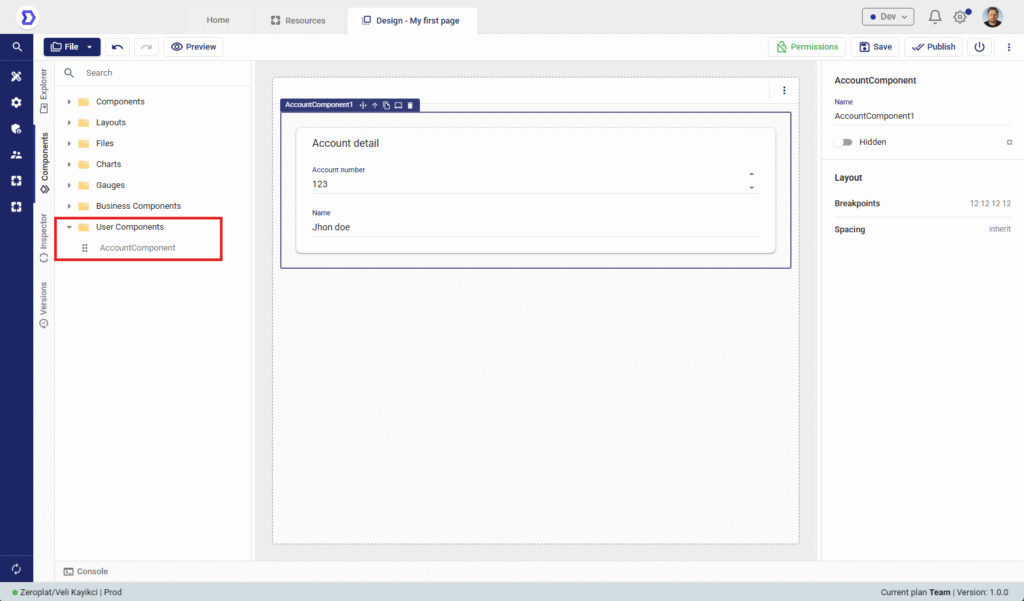
Task: Duplicate AccountComponent1 with the copy icon
Action: 386,105
